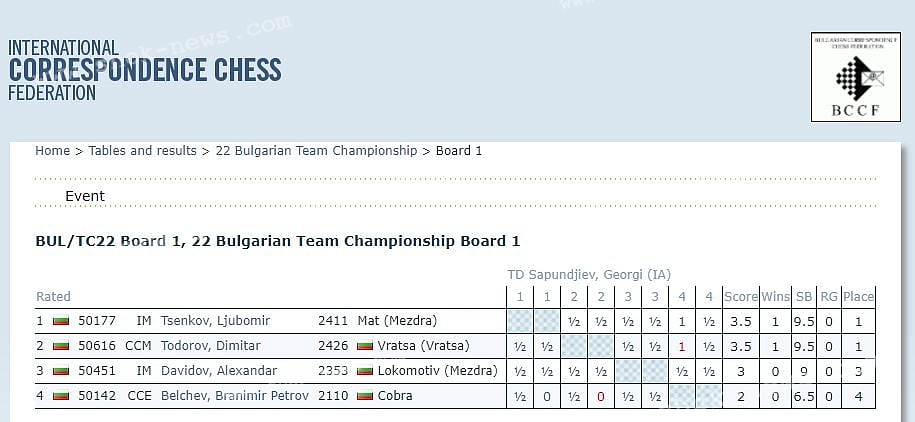Open red 1 result in Todorov row
The width and height of the screenshot is (915, 422).
click(682, 347)
